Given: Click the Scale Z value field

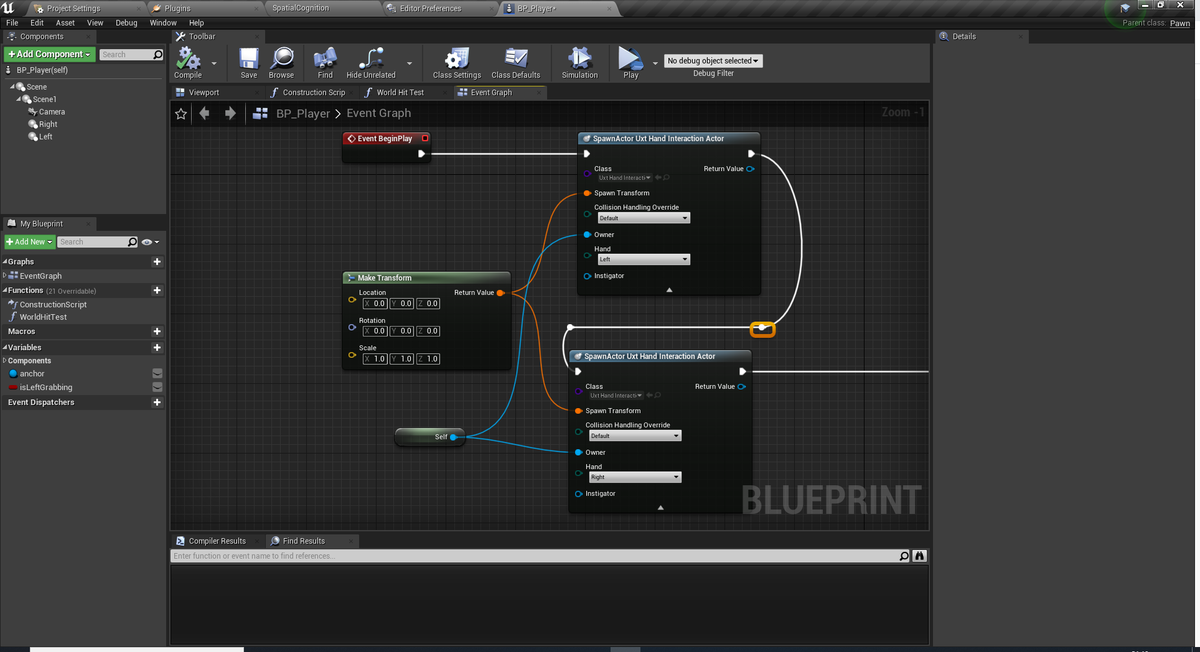Looking at the screenshot, I should (427, 358).
